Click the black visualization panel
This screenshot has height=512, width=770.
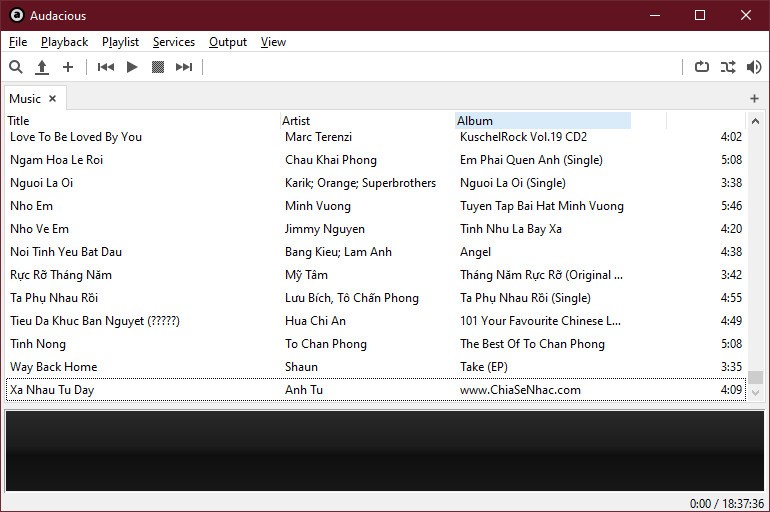coord(385,451)
